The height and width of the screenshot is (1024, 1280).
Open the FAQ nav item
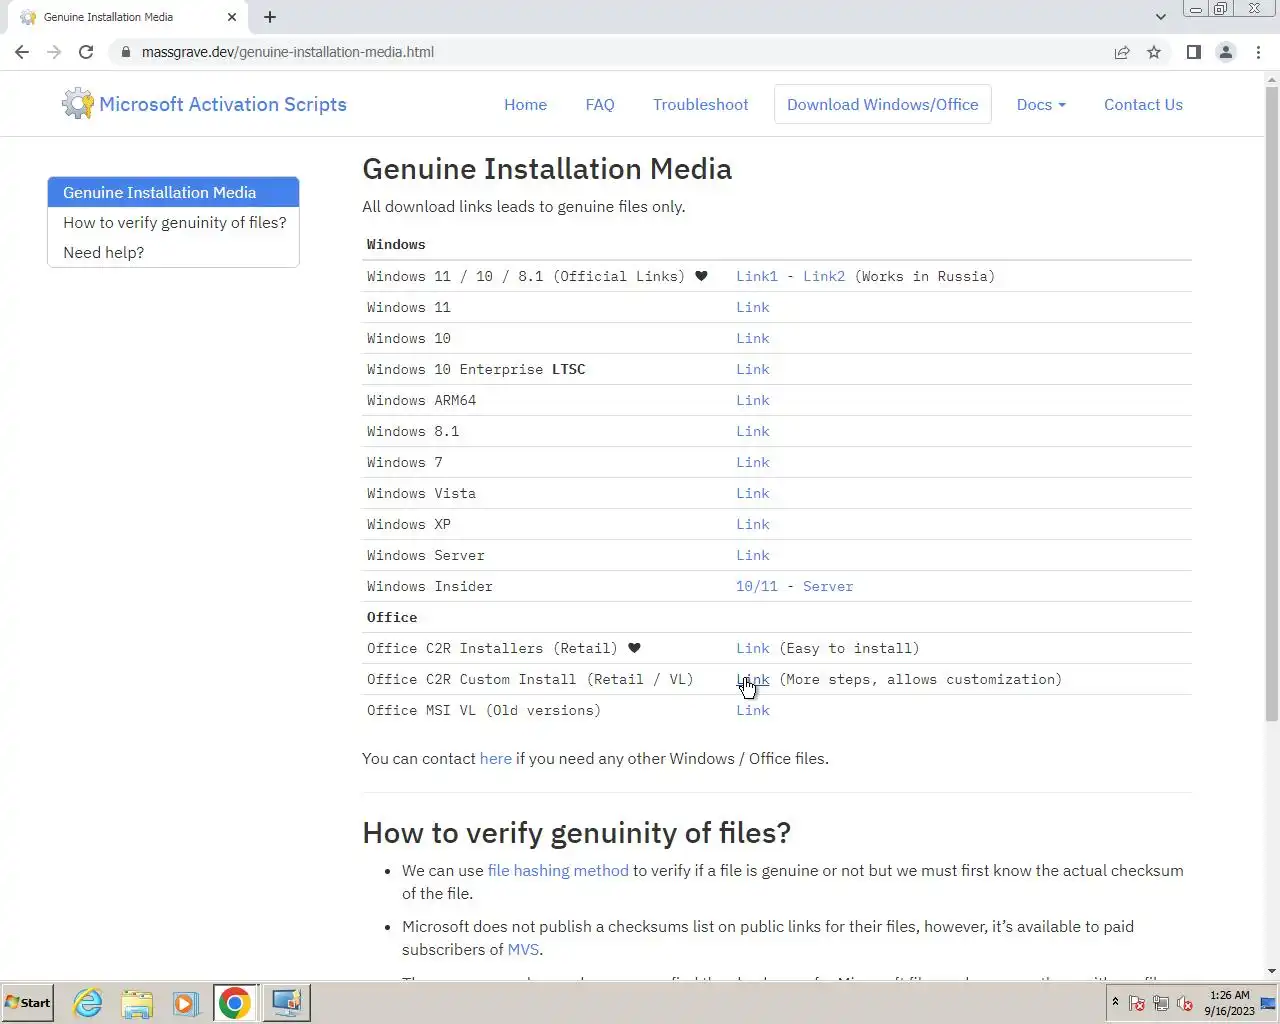pyautogui.click(x=600, y=104)
